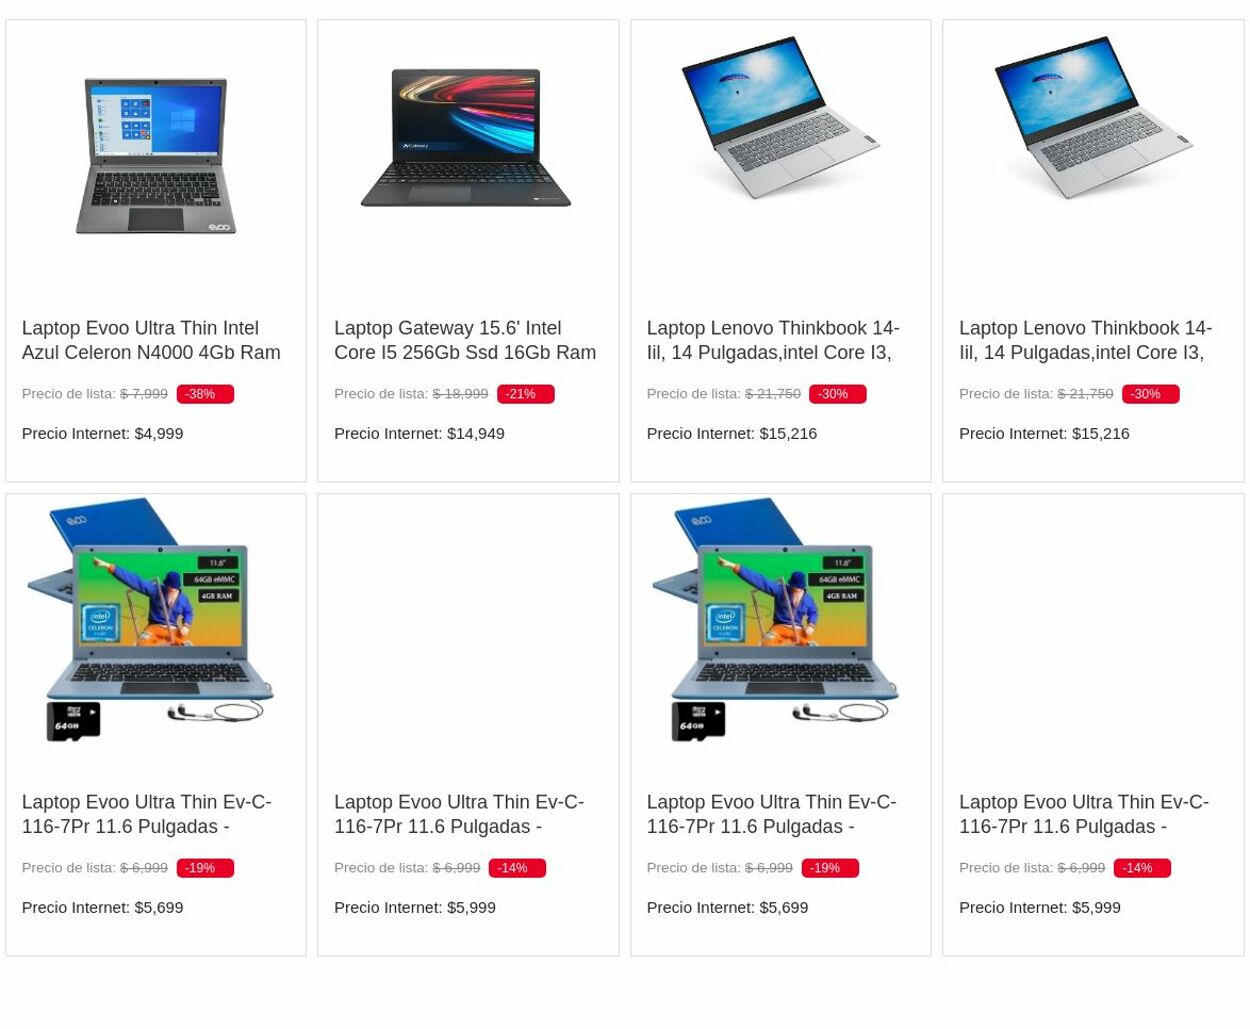Screen dimensions: 1250x1029
Task: Select Precio Internet: $14,949 text
Action: coord(419,433)
